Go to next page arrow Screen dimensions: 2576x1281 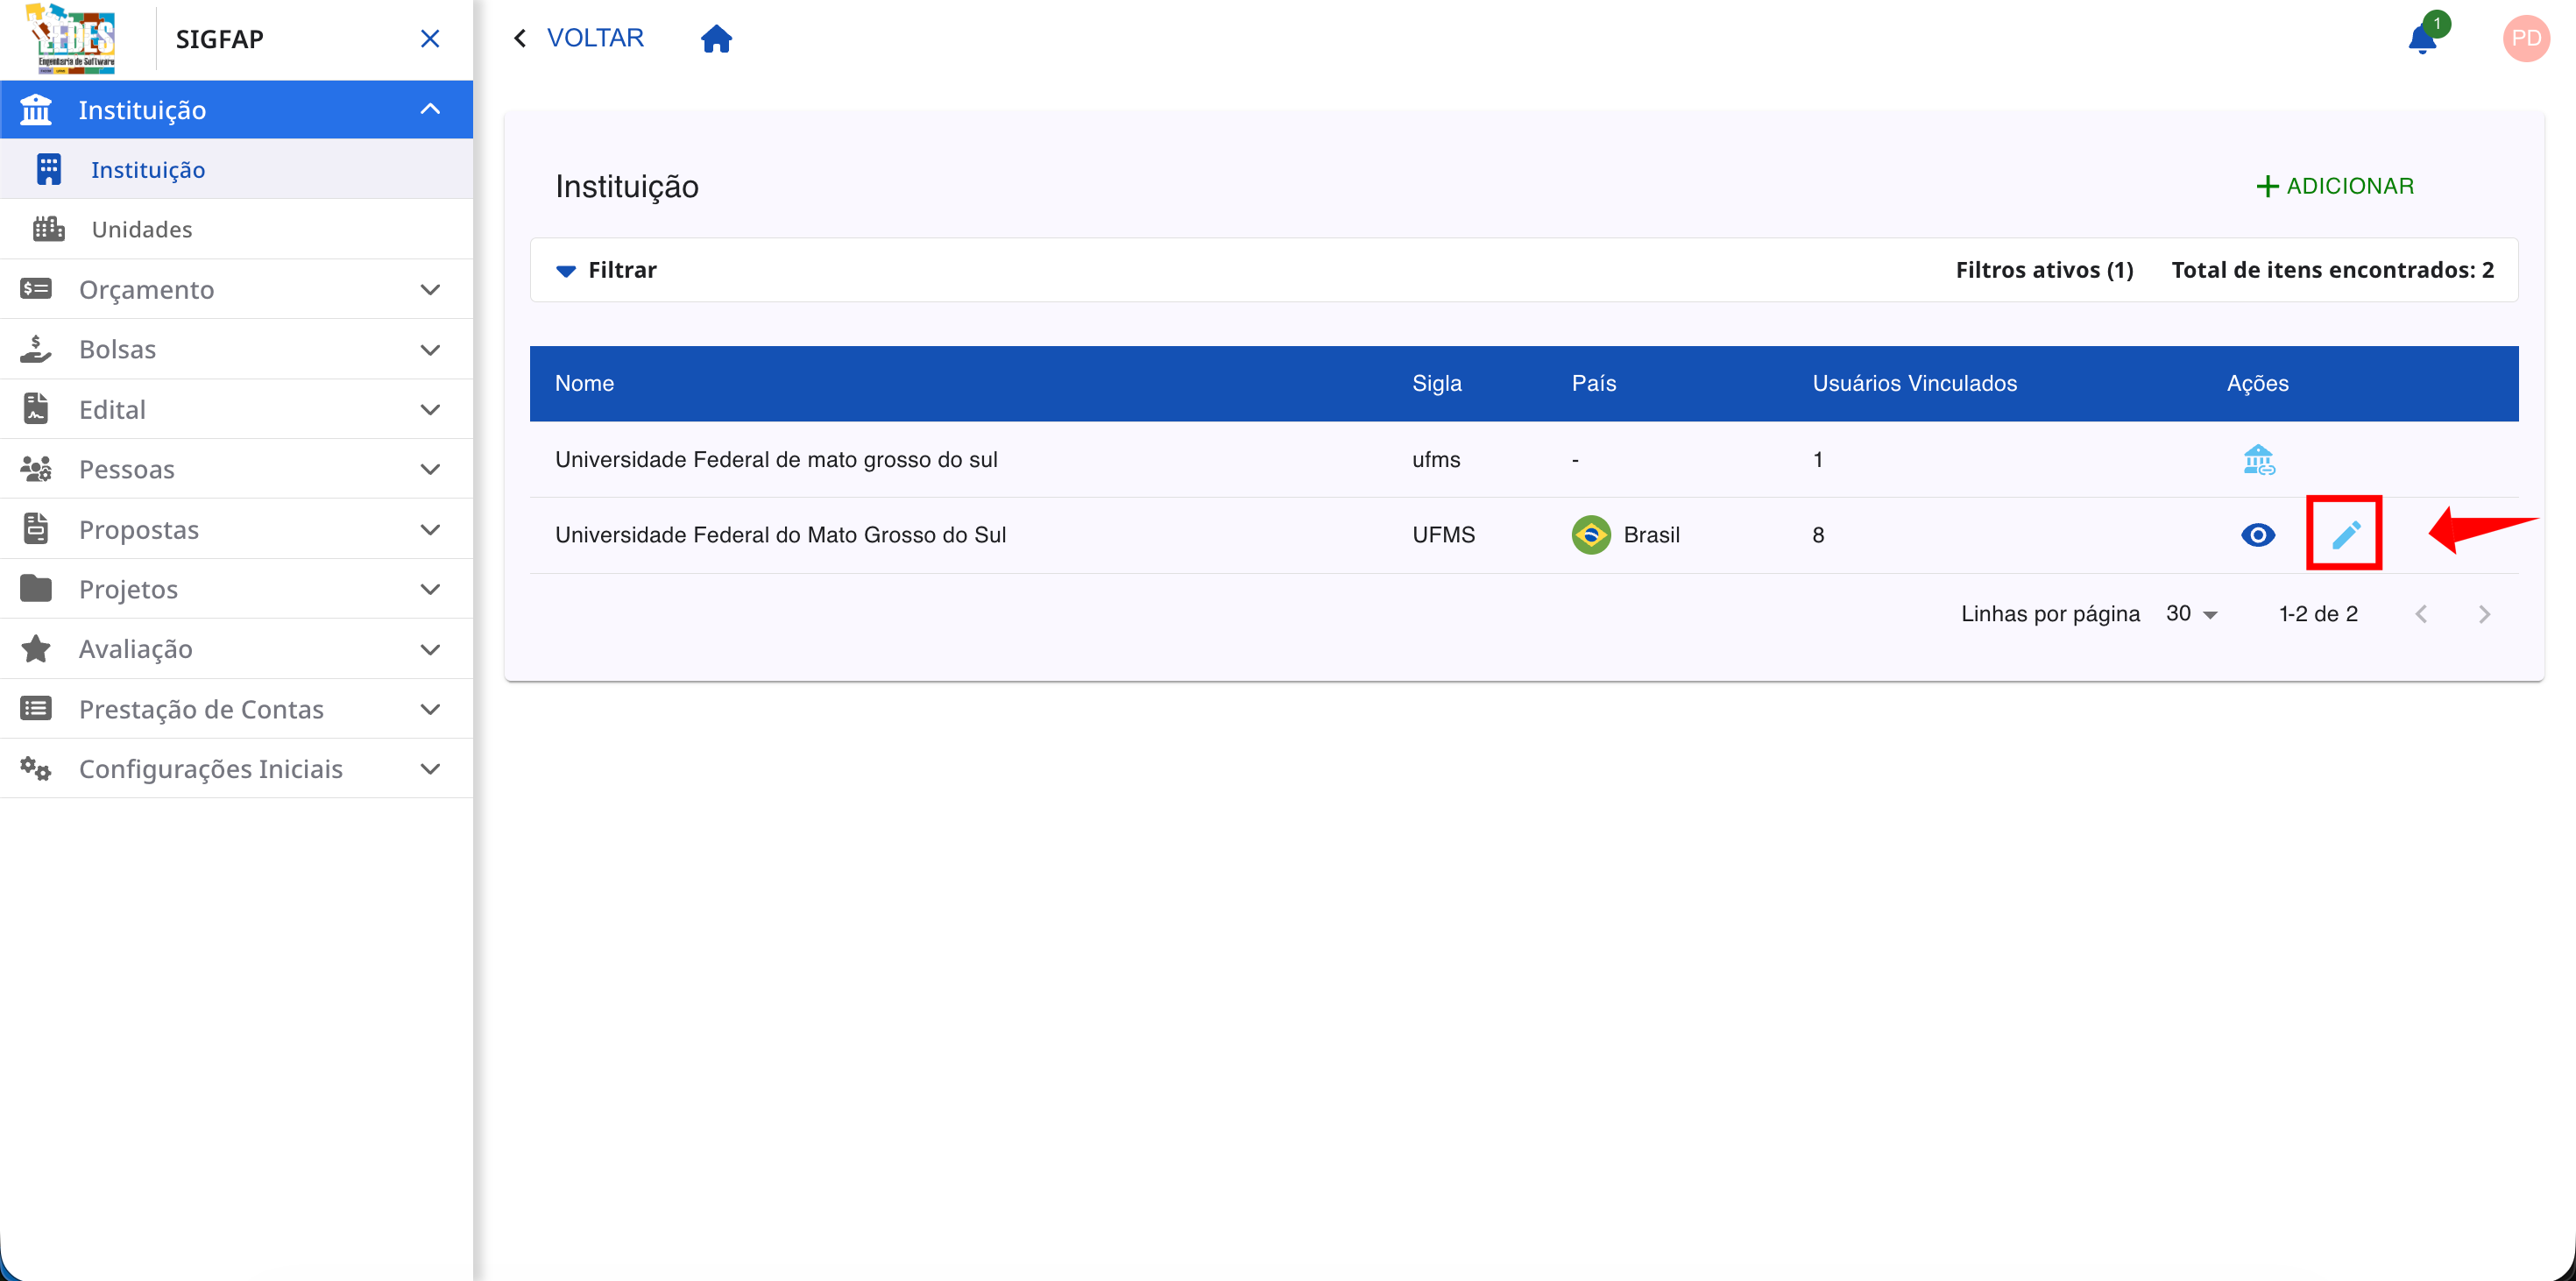[2484, 614]
